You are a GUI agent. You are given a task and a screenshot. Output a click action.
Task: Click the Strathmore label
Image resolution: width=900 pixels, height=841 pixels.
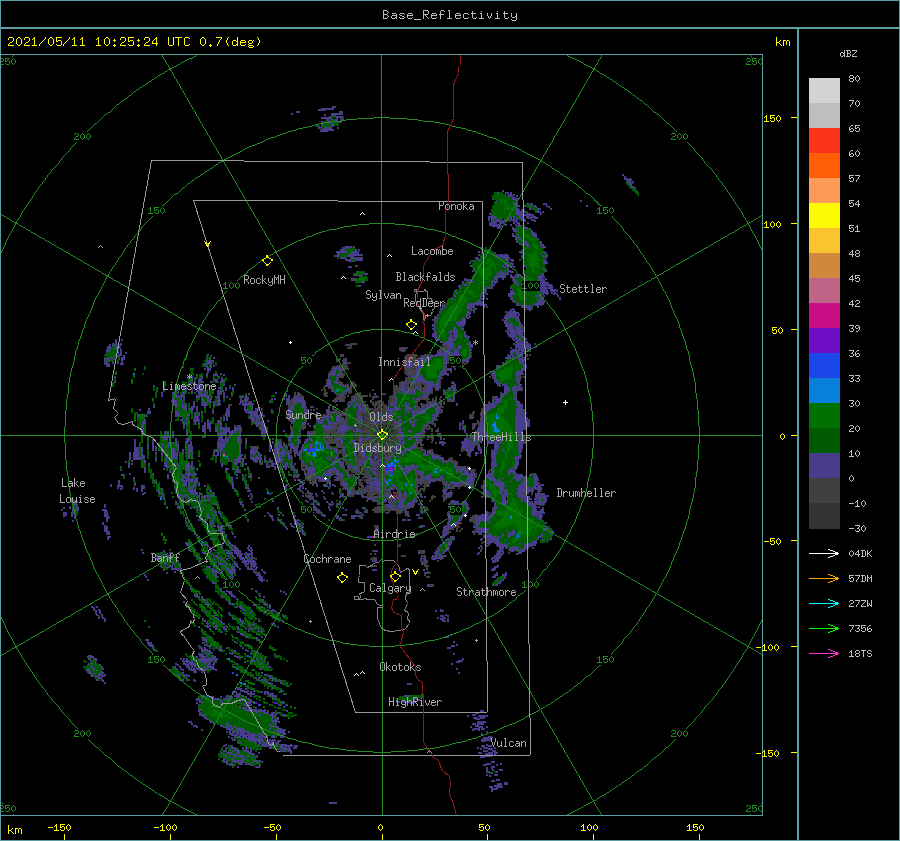pyautogui.click(x=486, y=592)
